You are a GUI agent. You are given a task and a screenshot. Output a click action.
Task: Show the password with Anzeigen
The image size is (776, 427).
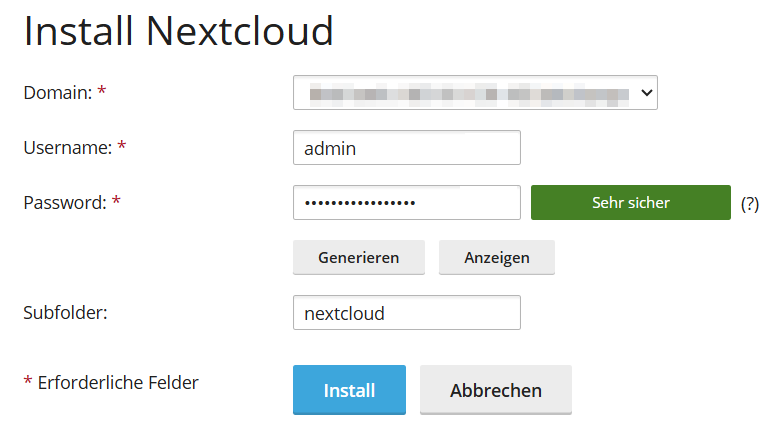pyautogui.click(x=496, y=257)
